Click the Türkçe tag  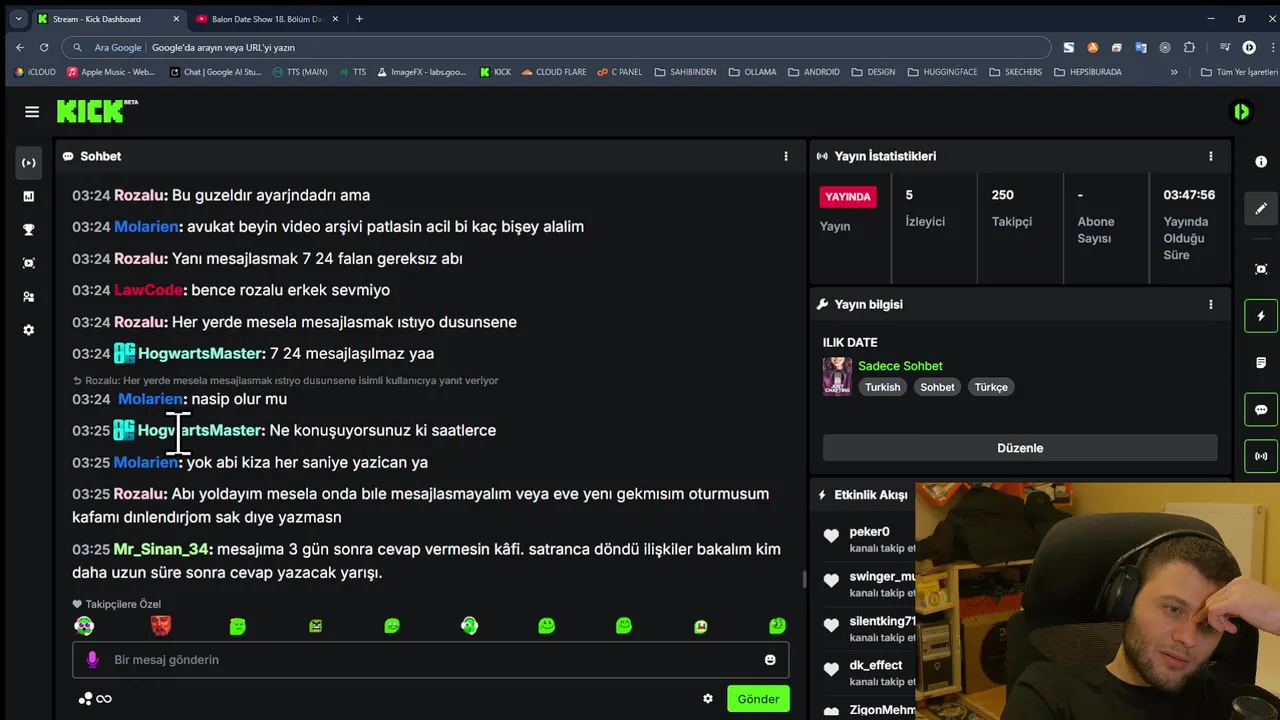click(991, 387)
